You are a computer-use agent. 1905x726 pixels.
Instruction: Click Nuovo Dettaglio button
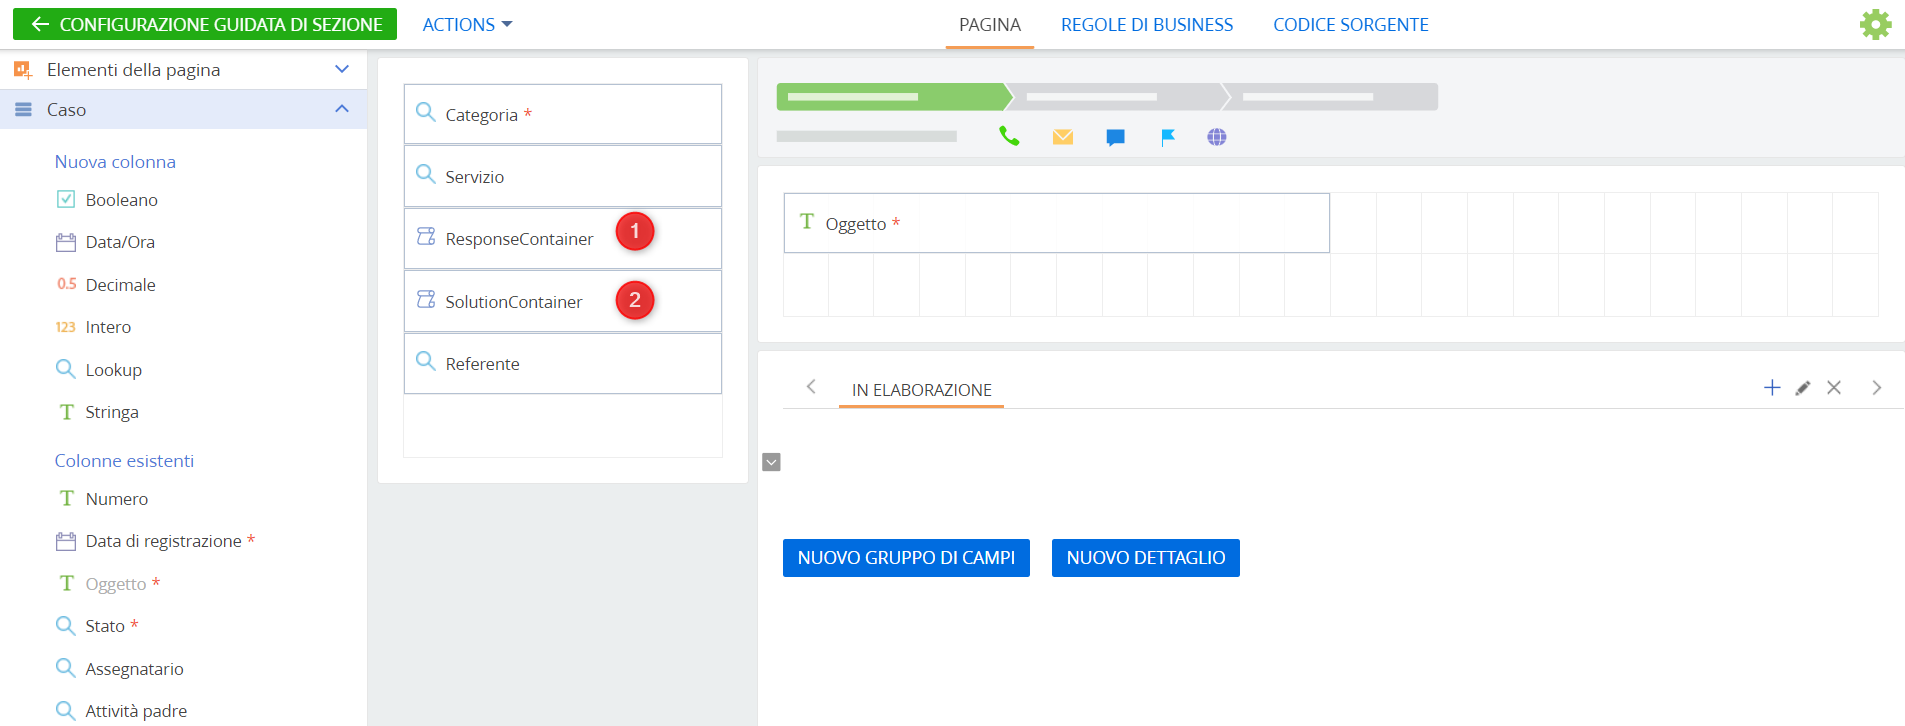[x=1146, y=558]
